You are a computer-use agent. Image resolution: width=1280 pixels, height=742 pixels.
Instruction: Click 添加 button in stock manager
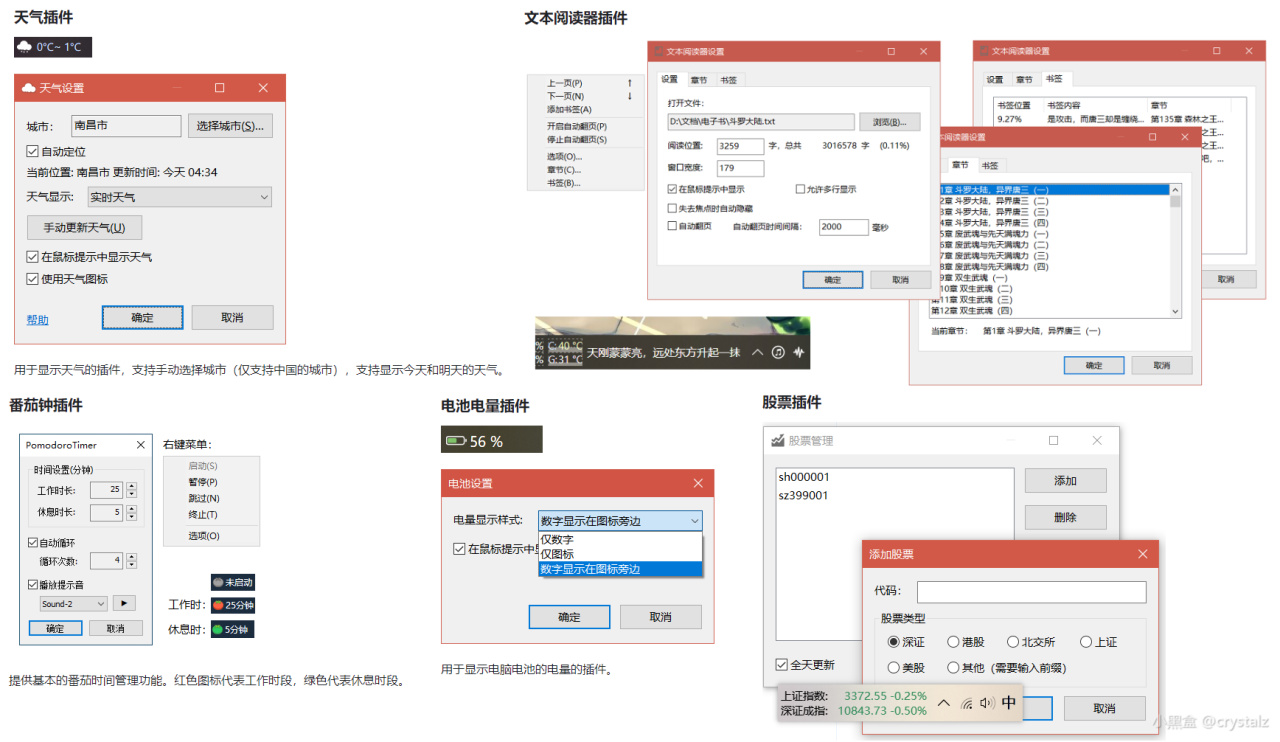(x=1066, y=481)
